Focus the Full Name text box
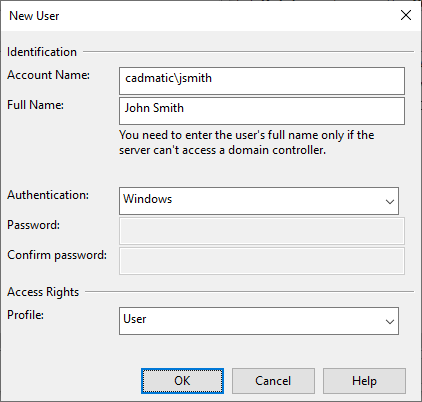The width and height of the screenshot is (422, 402). click(262, 111)
